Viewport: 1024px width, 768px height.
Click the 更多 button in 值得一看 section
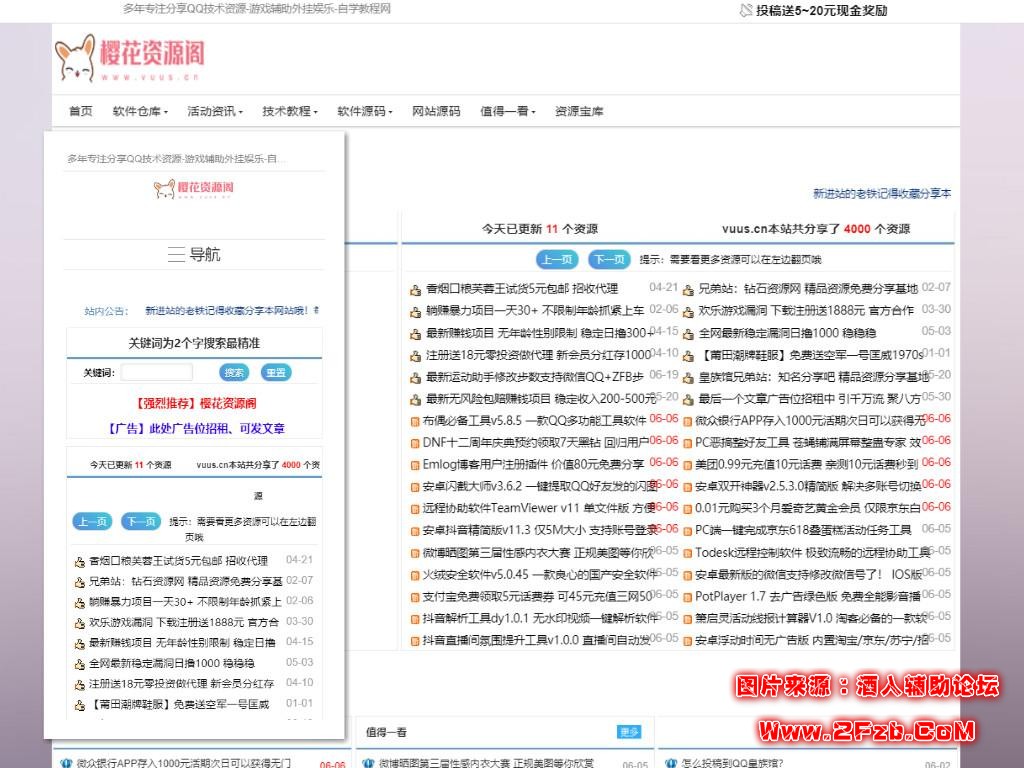pos(628,732)
